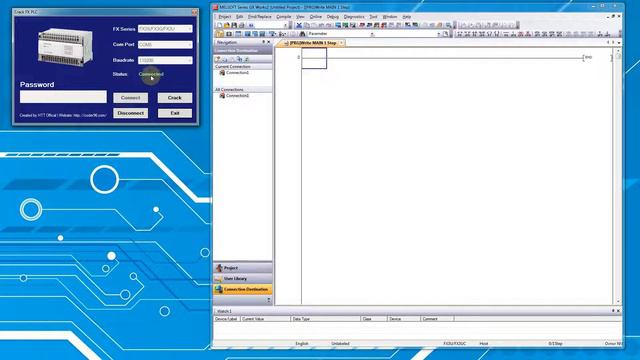Screen dimensions: 640x360
Task: Click the Current Connection header in navigation
Action: coord(242,66)
